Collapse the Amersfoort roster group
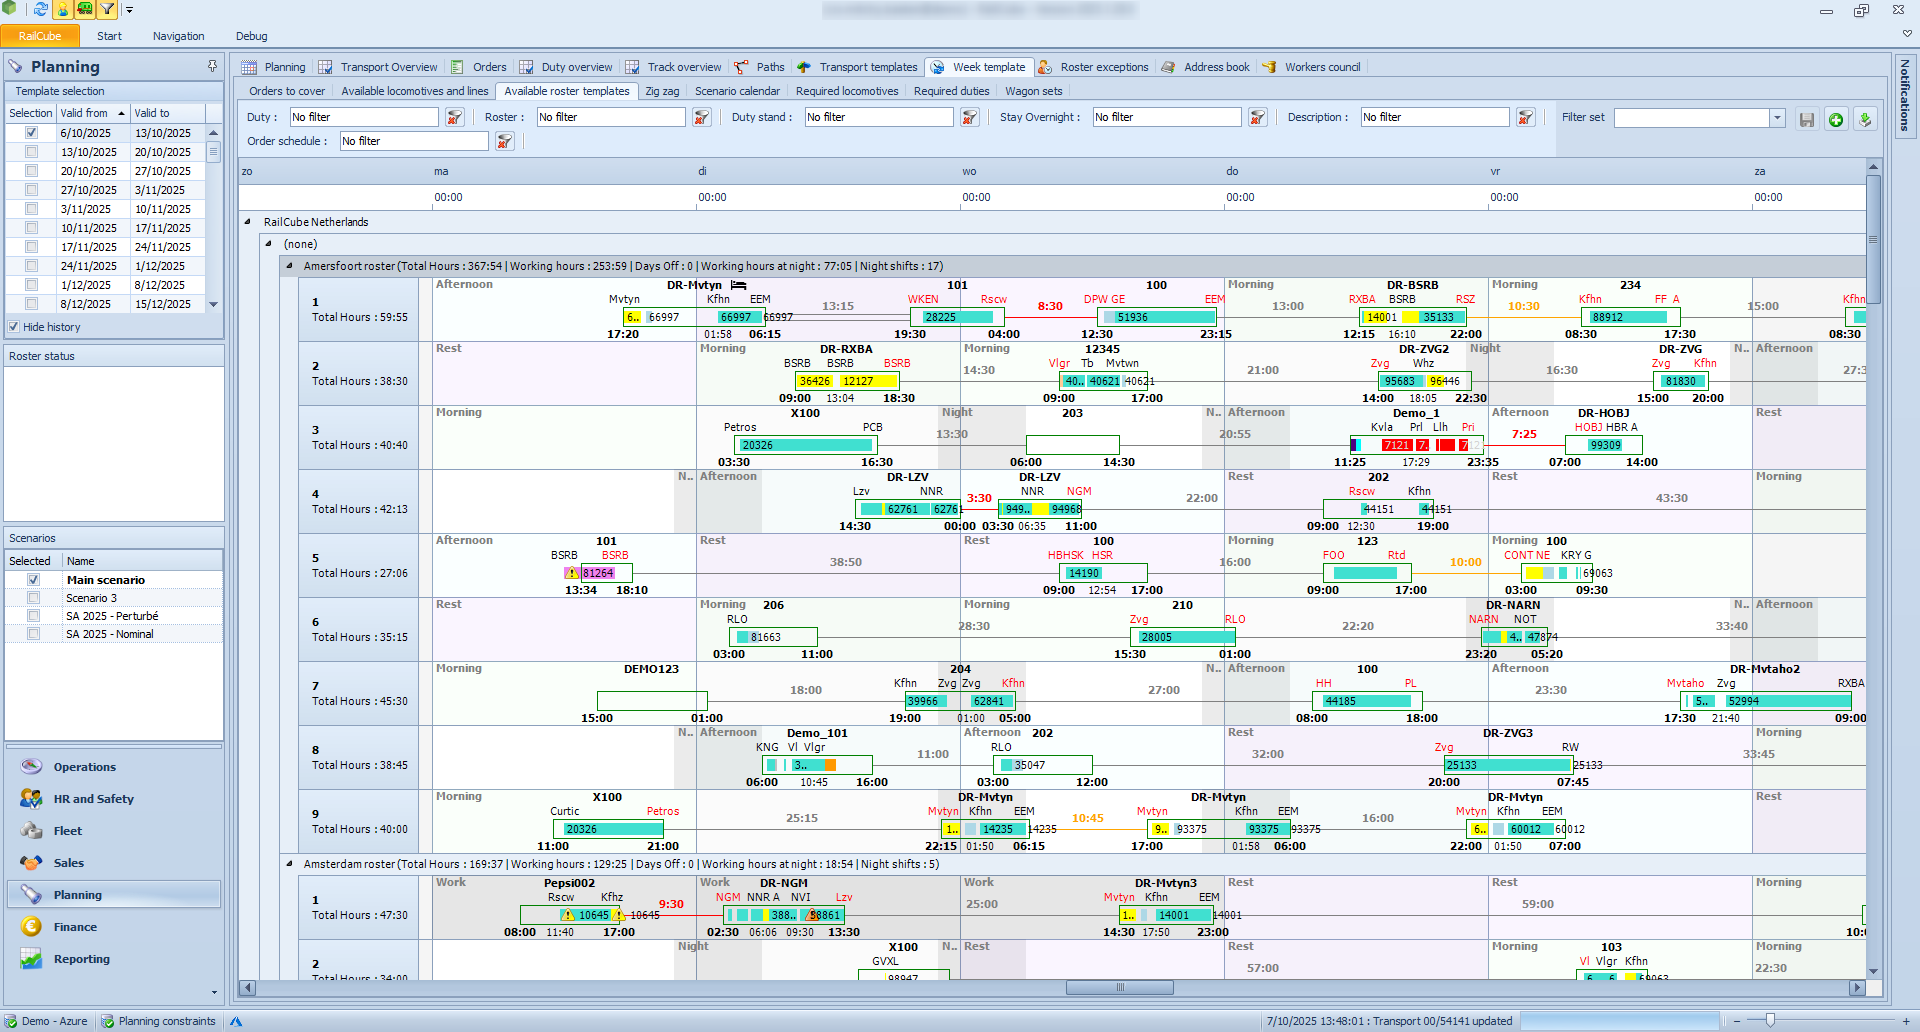Screen dimensions: 1920x1032 point(290,266)
